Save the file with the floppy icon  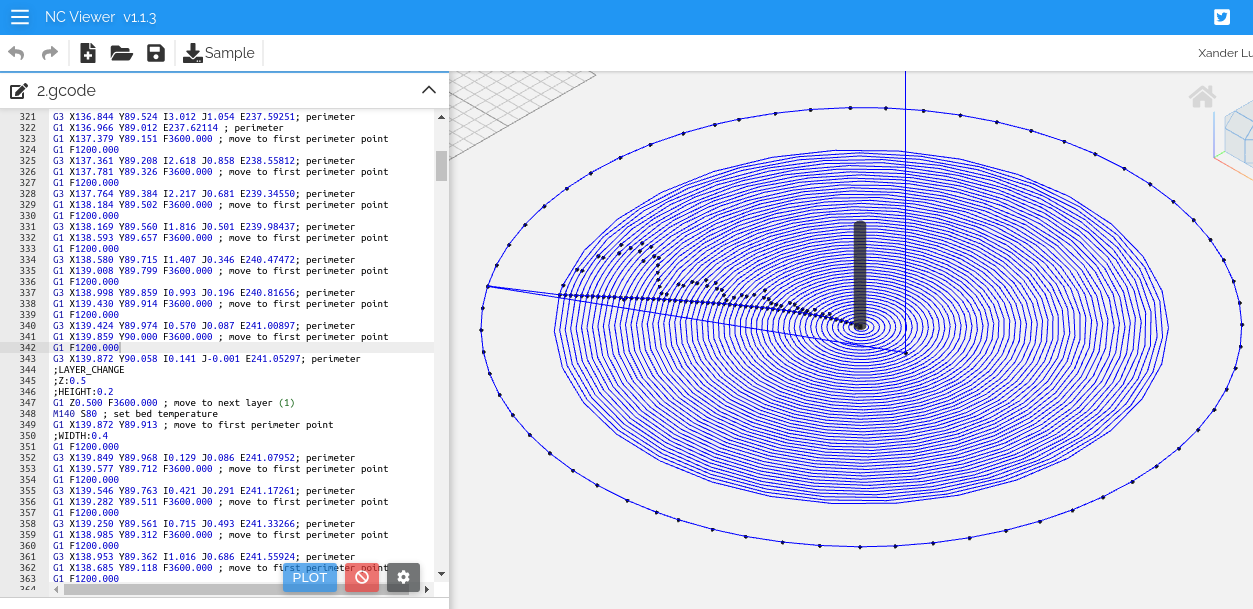[x=156, y=53]
